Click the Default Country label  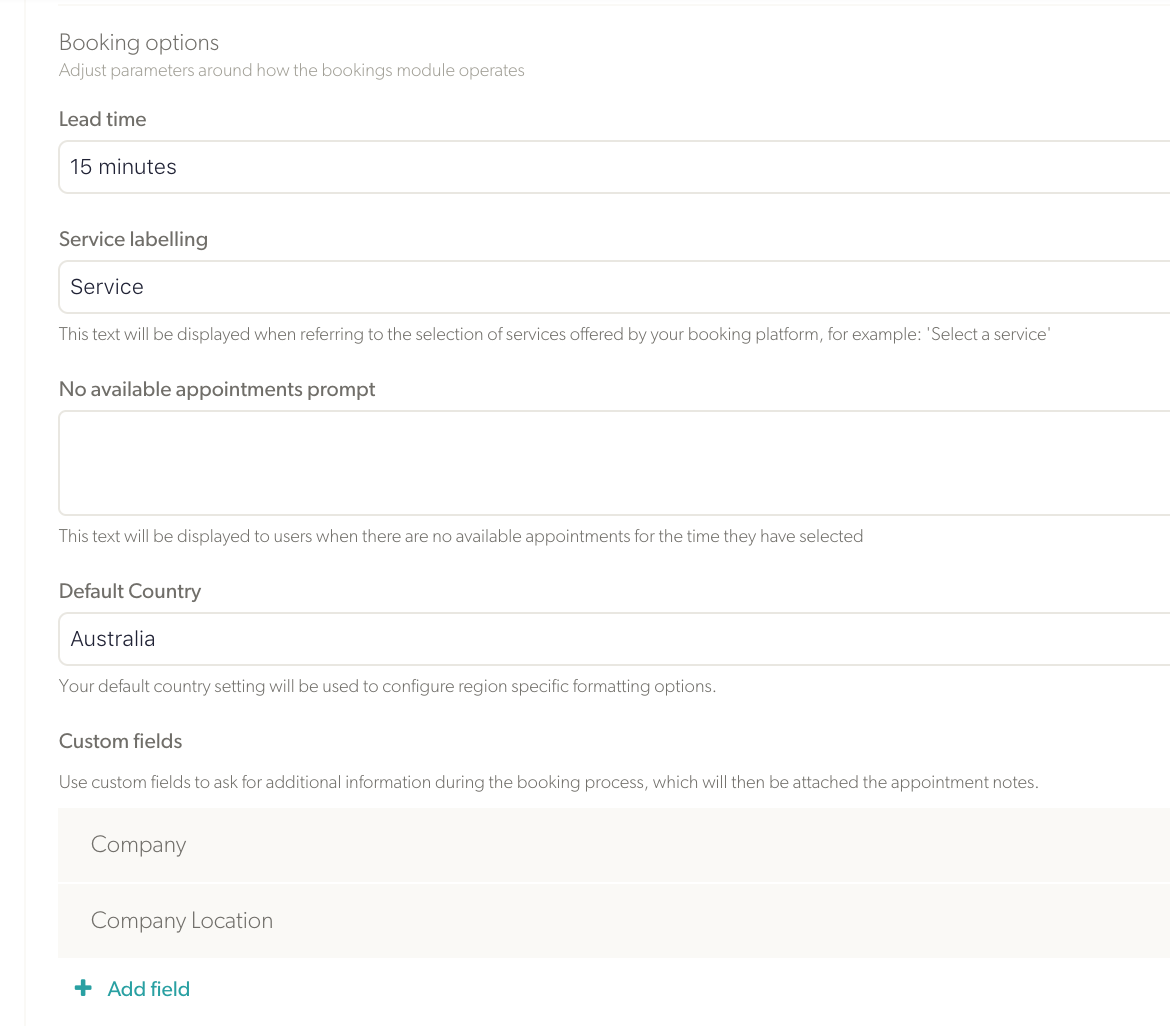130,591
